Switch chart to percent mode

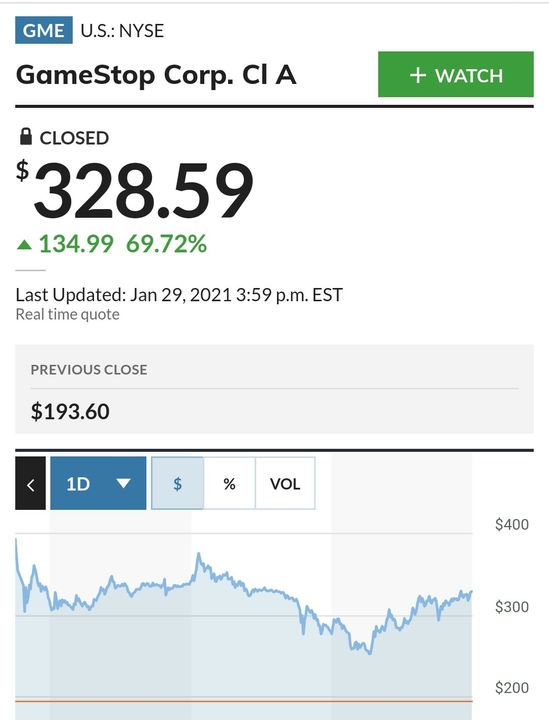pos(229,483)
